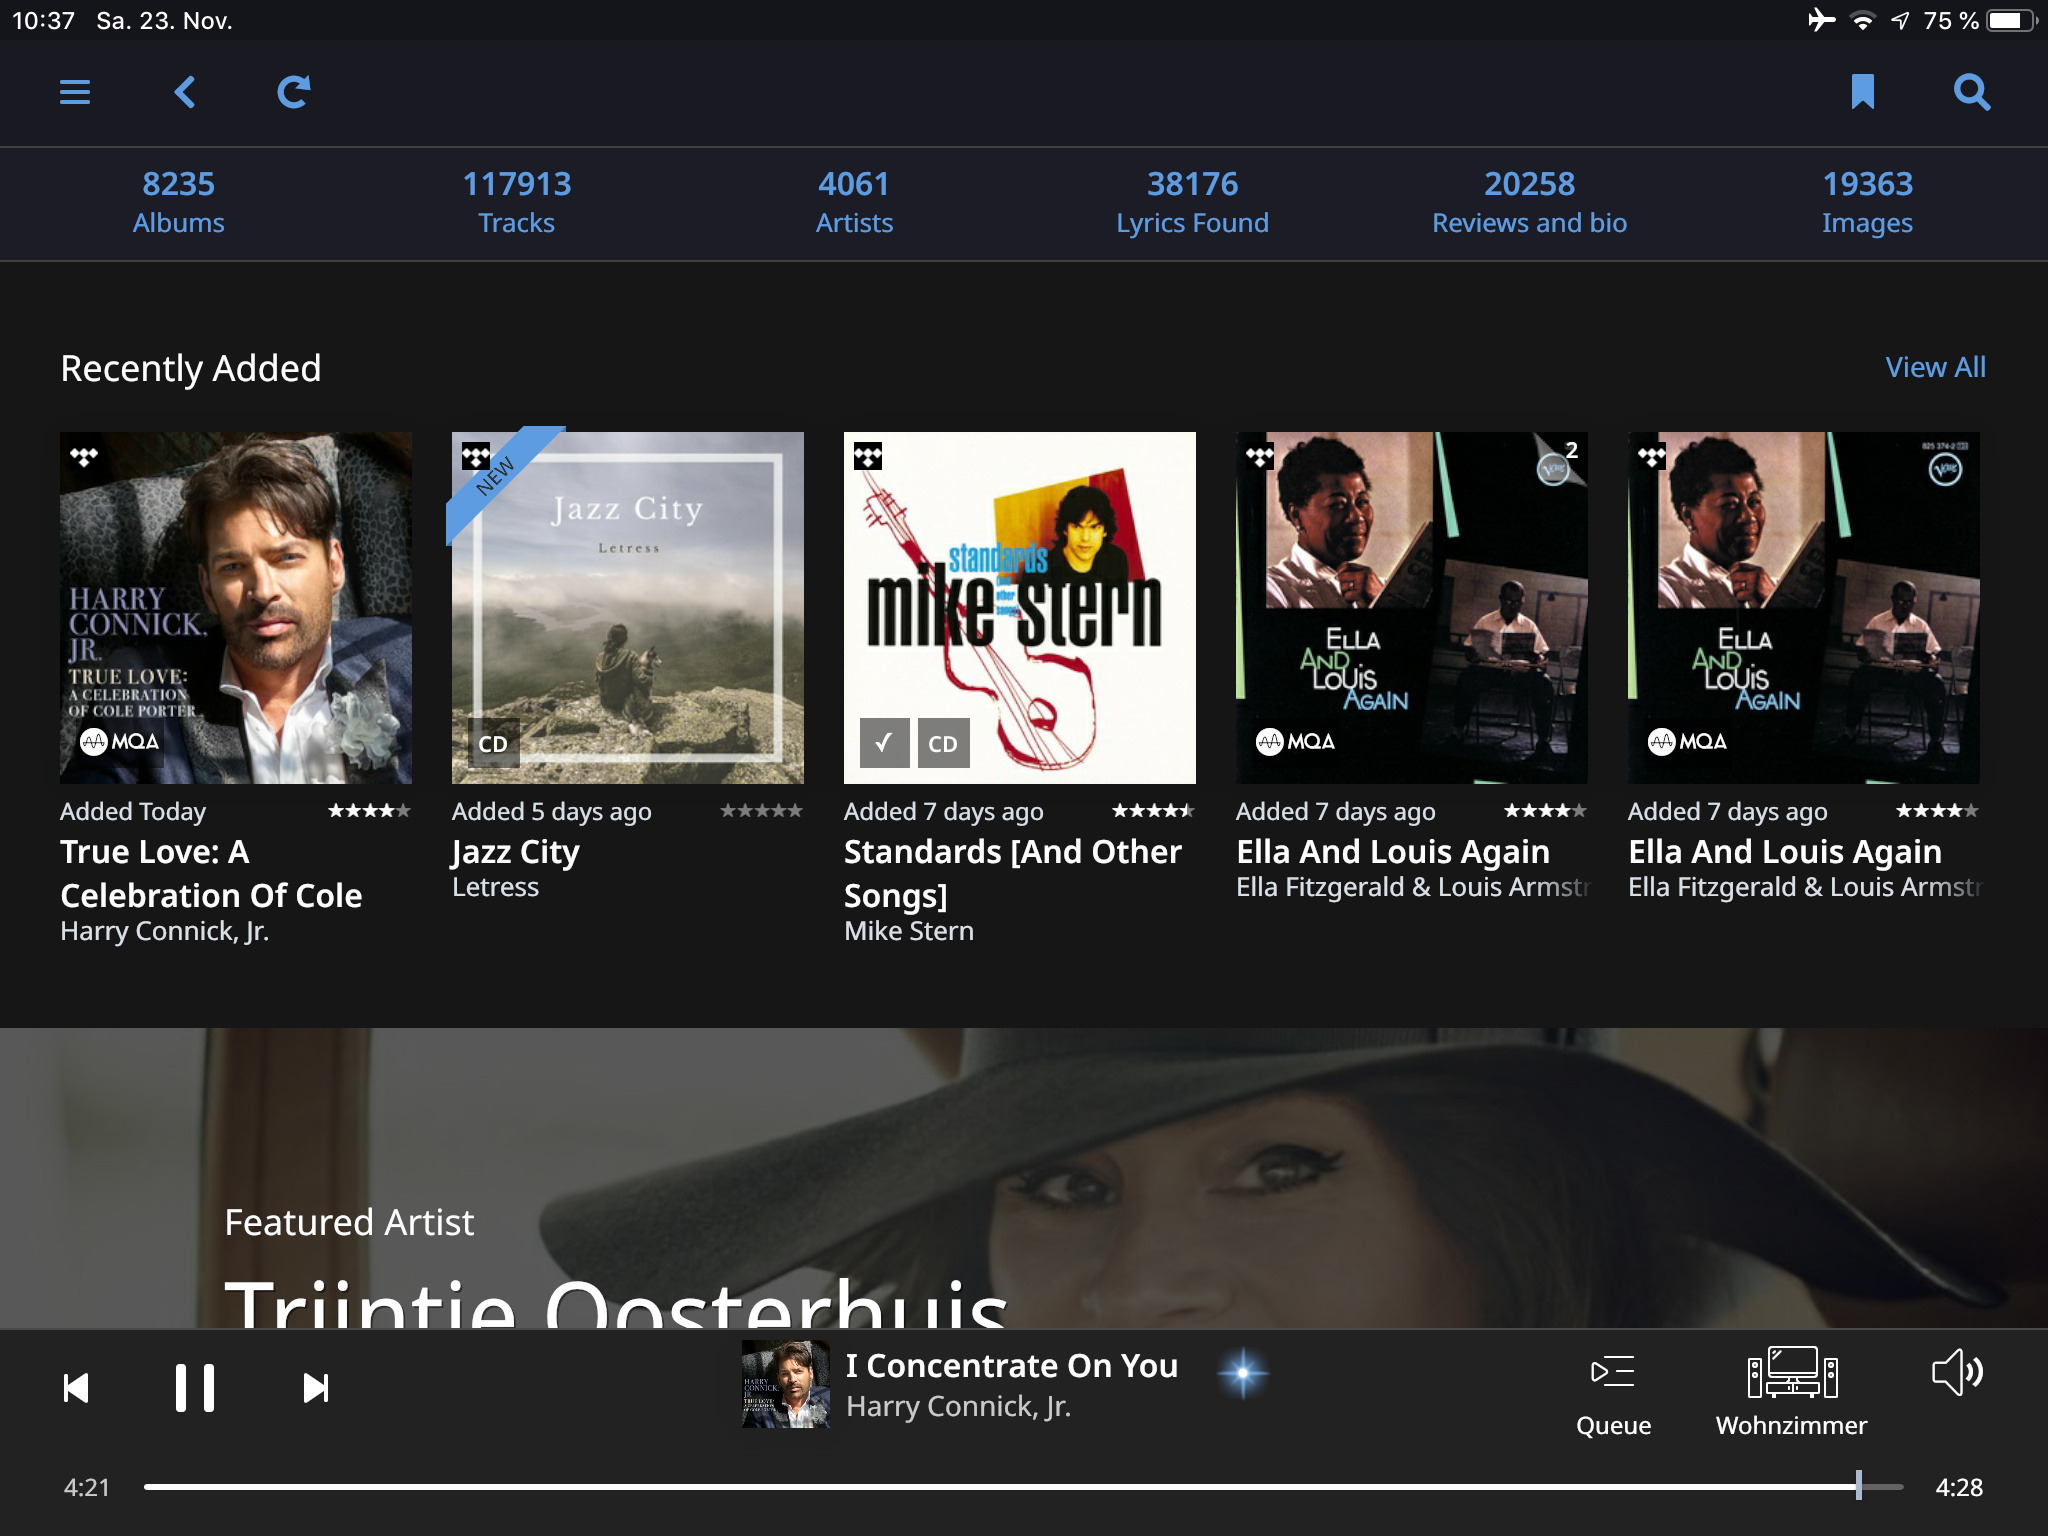Image resolution: width=2048 pixels, height=1536 pixels.
Task: Rate Jazz City with the star rating
Action: [x=762, y=811]
